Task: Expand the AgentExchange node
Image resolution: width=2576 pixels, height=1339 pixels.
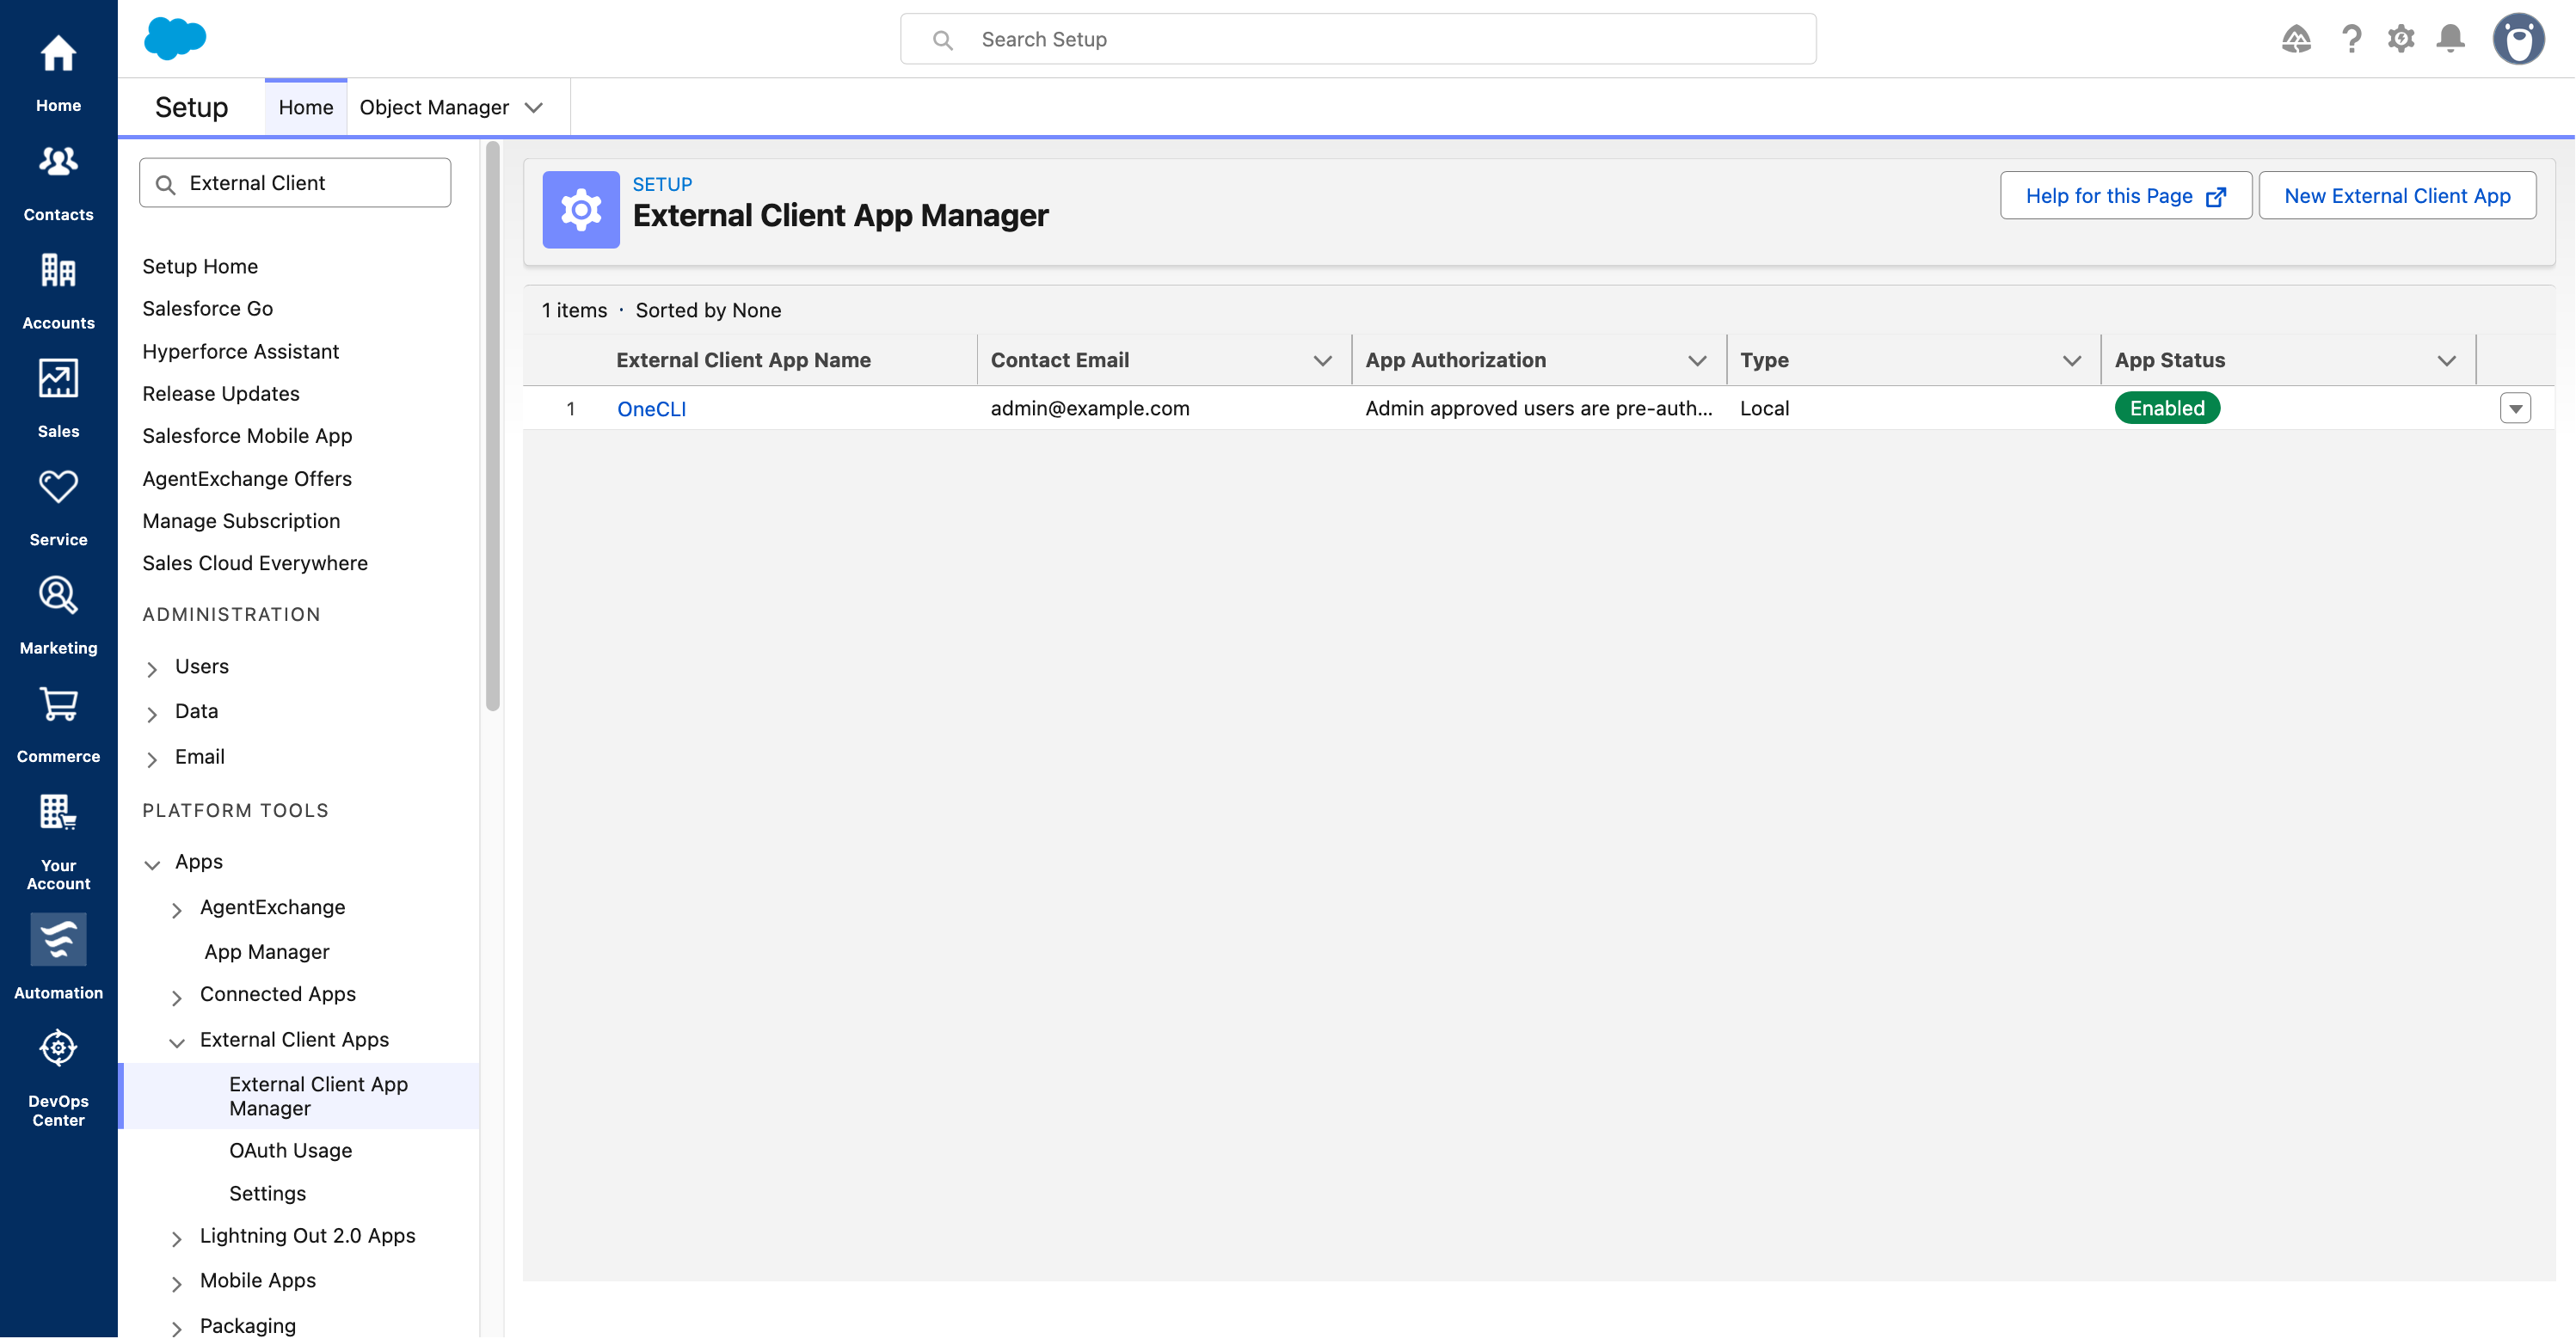Action: [177, 909]
